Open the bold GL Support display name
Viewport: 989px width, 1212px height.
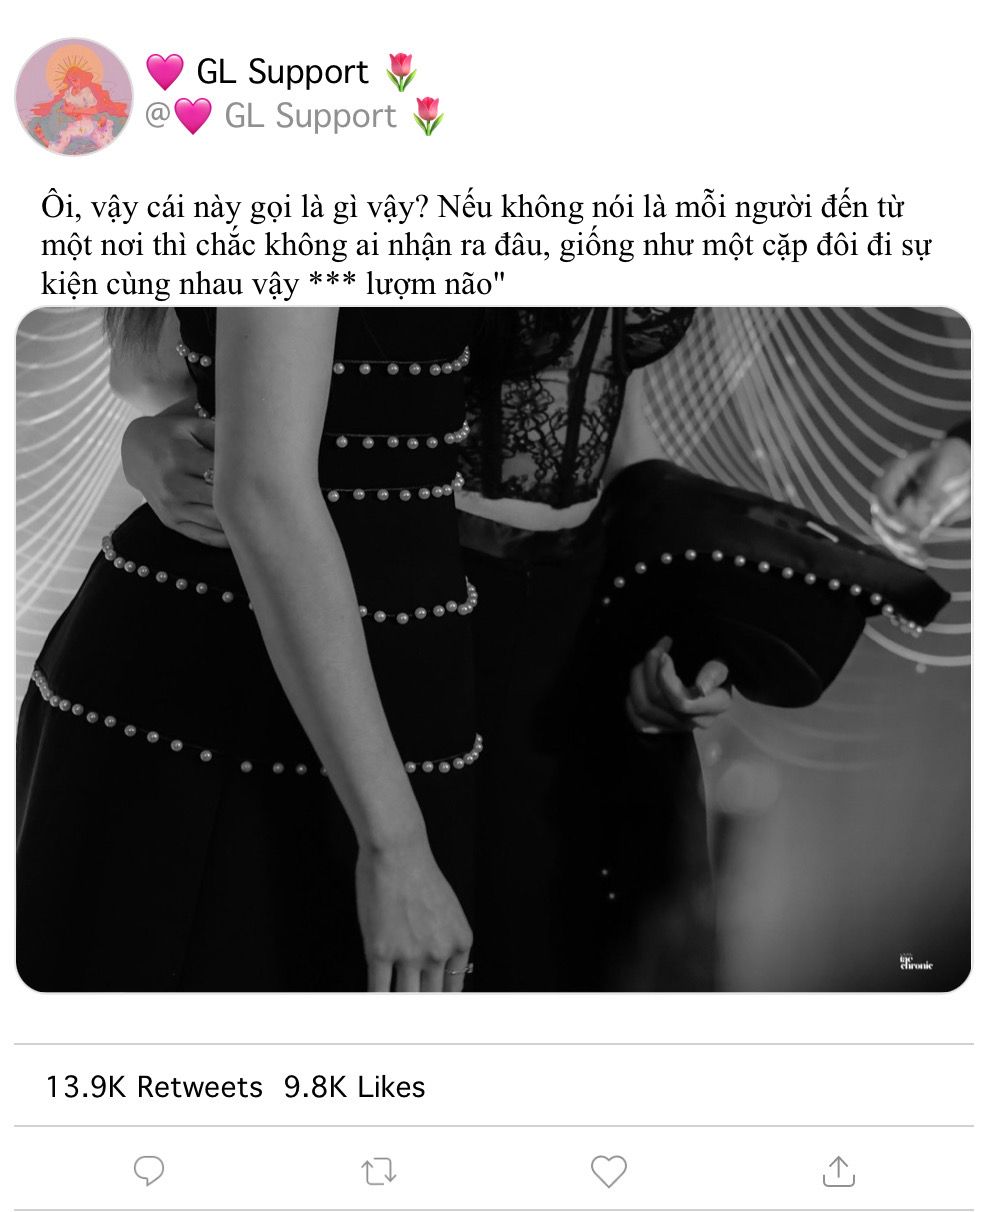point(282,72)
